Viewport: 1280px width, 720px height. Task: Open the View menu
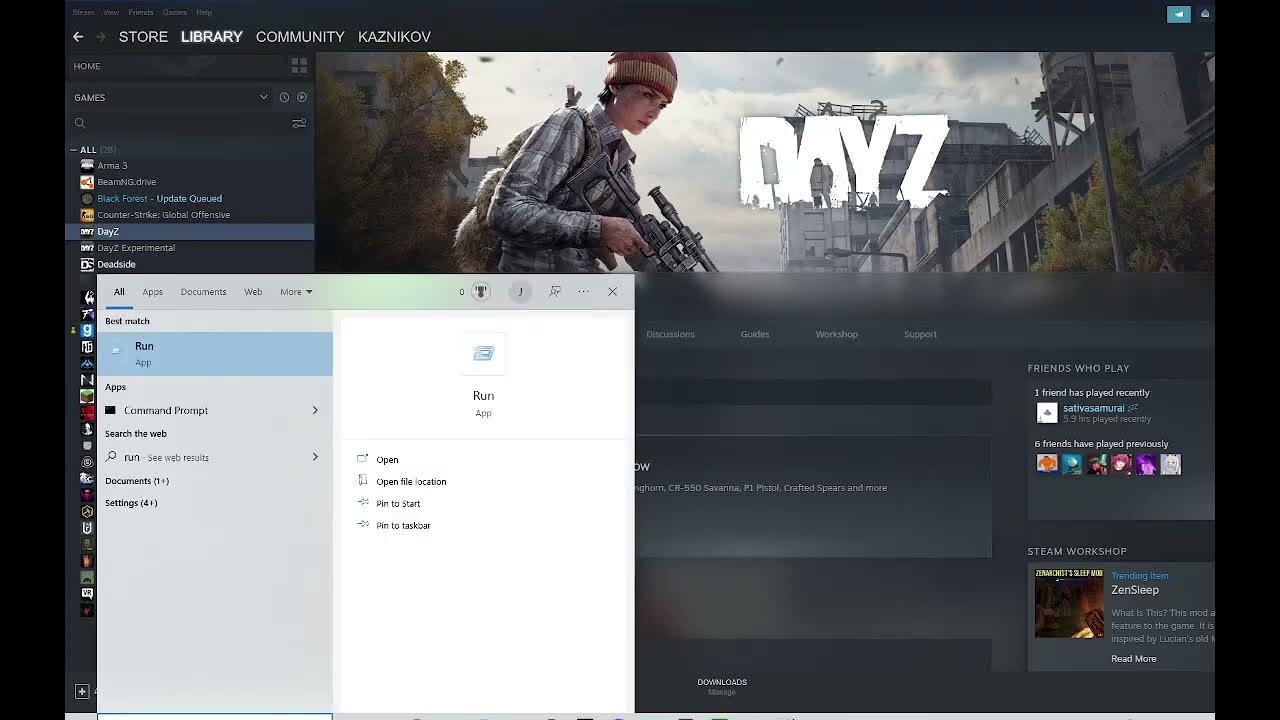[111, 12]
